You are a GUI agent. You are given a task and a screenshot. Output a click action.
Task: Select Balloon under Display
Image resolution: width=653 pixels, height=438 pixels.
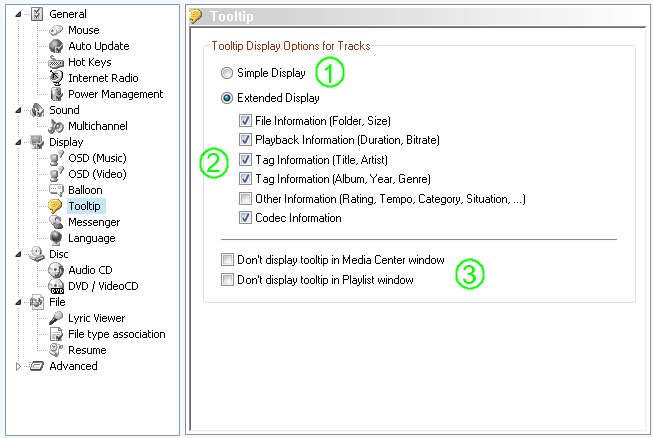point(85,190)
